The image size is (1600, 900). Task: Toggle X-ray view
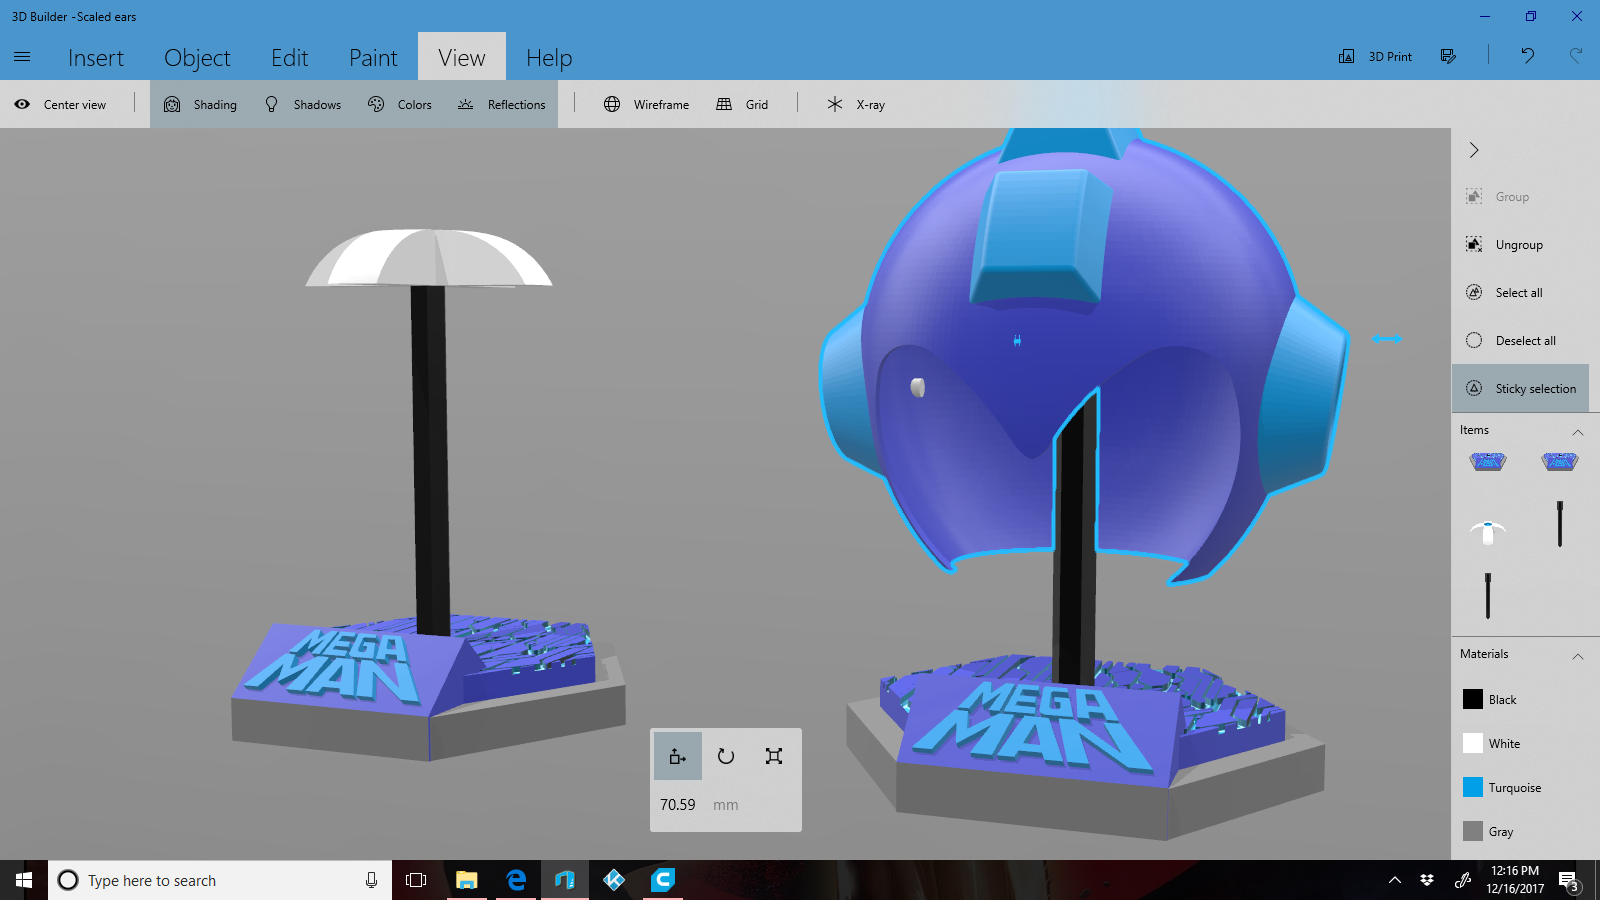coord(857,104)
